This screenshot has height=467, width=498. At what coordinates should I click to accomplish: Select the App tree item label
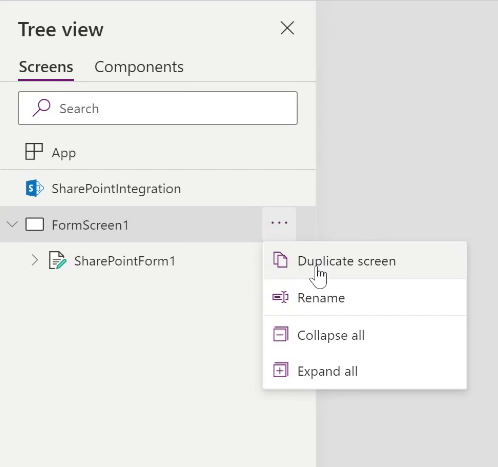click(64, 153)
